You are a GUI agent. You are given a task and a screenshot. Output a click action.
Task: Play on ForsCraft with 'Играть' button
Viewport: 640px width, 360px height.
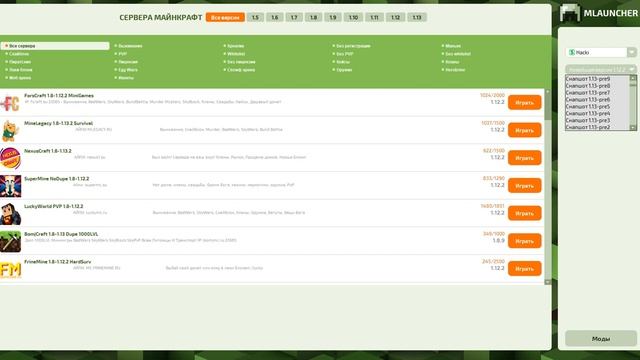(524, 103)
